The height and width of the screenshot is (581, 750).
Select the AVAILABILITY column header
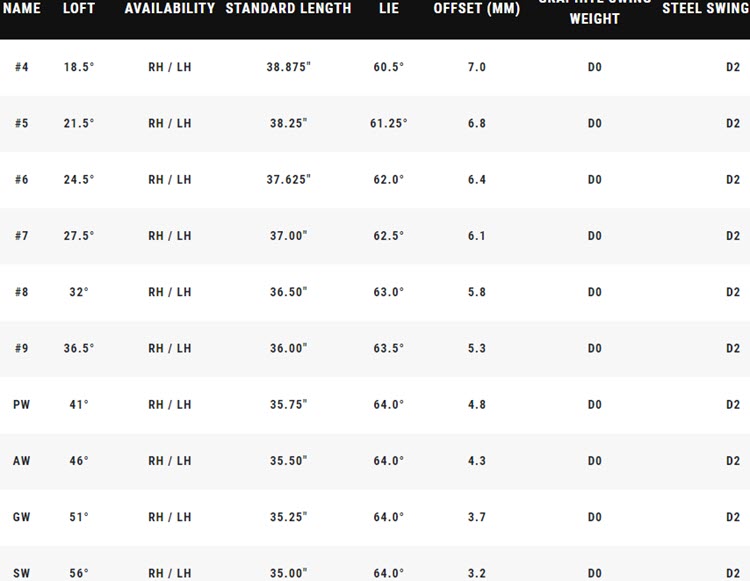[169, 8]
